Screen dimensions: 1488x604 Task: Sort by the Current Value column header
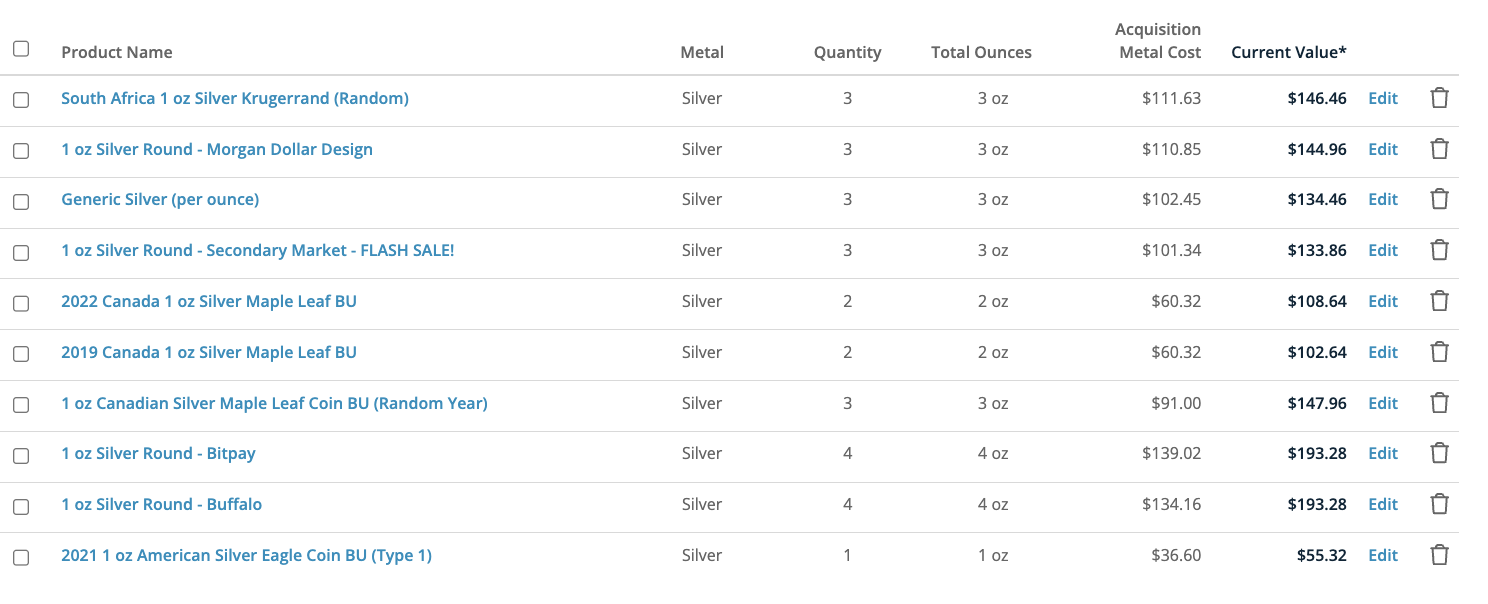tap(1288, 52)
